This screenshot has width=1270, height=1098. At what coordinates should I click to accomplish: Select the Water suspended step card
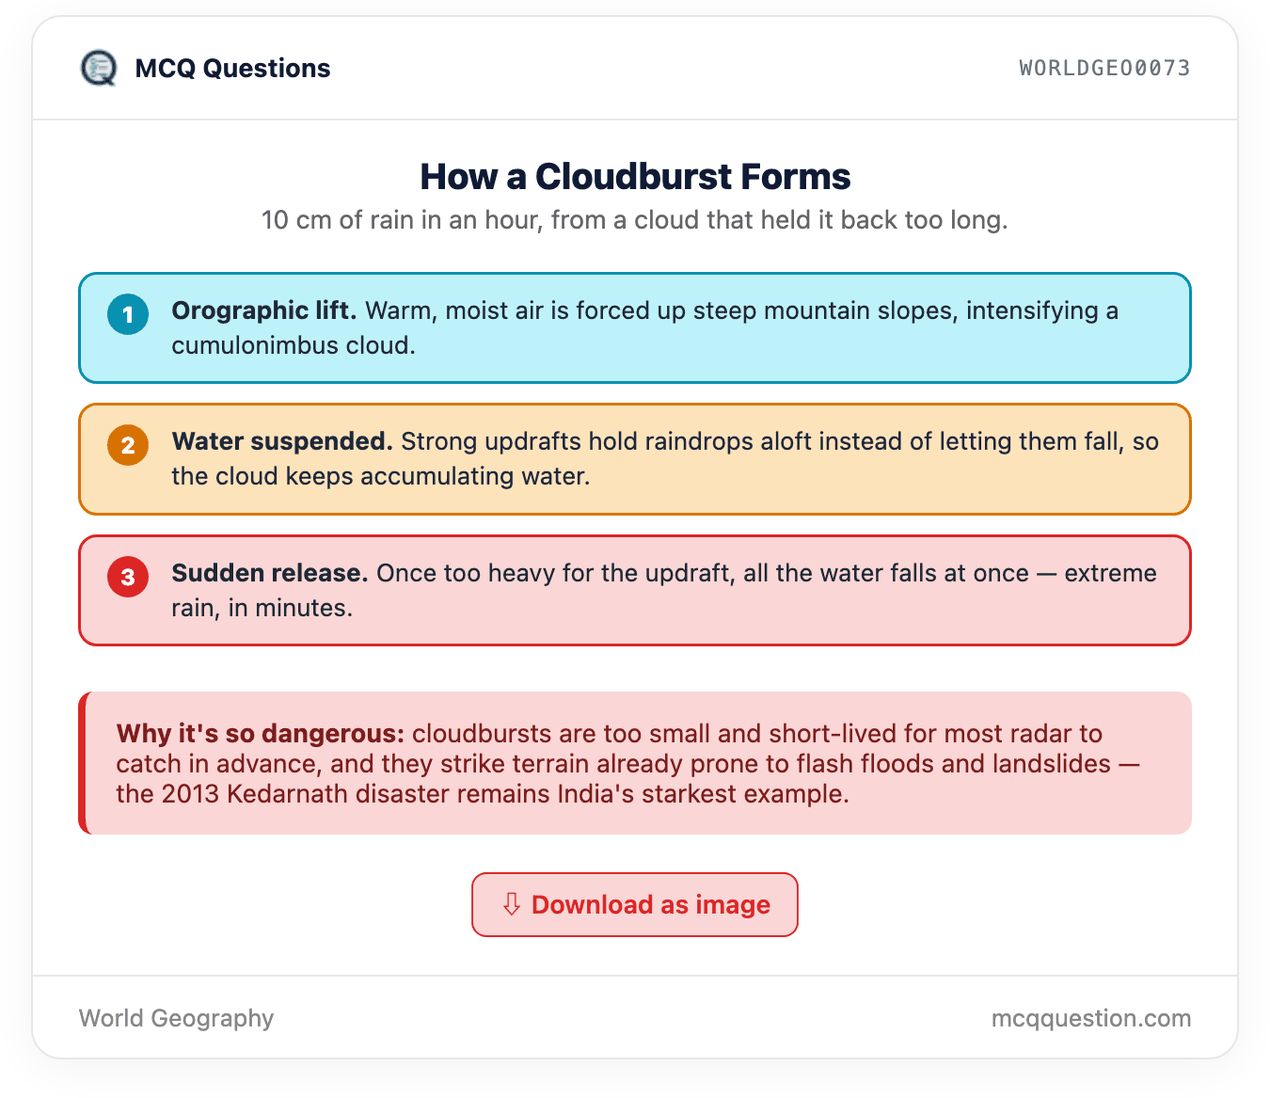point(635,459)
